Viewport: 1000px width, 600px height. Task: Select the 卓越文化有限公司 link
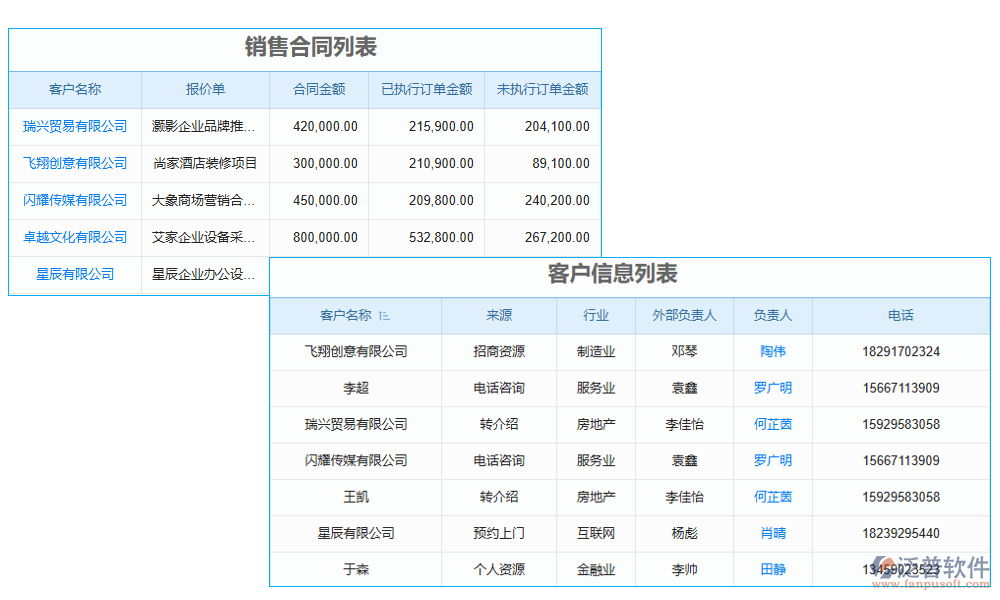[x=75, y=237]
